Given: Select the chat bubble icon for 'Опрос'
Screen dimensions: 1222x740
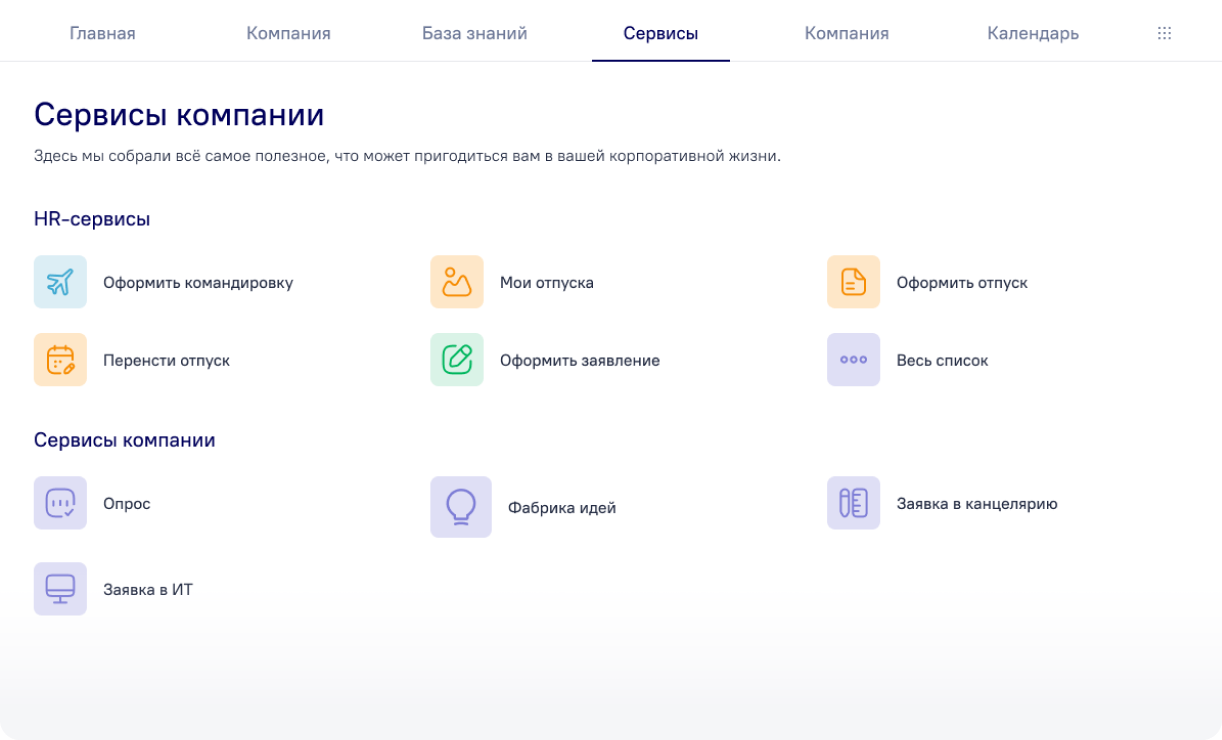Looking at the screenshot, I should [60, 503].
